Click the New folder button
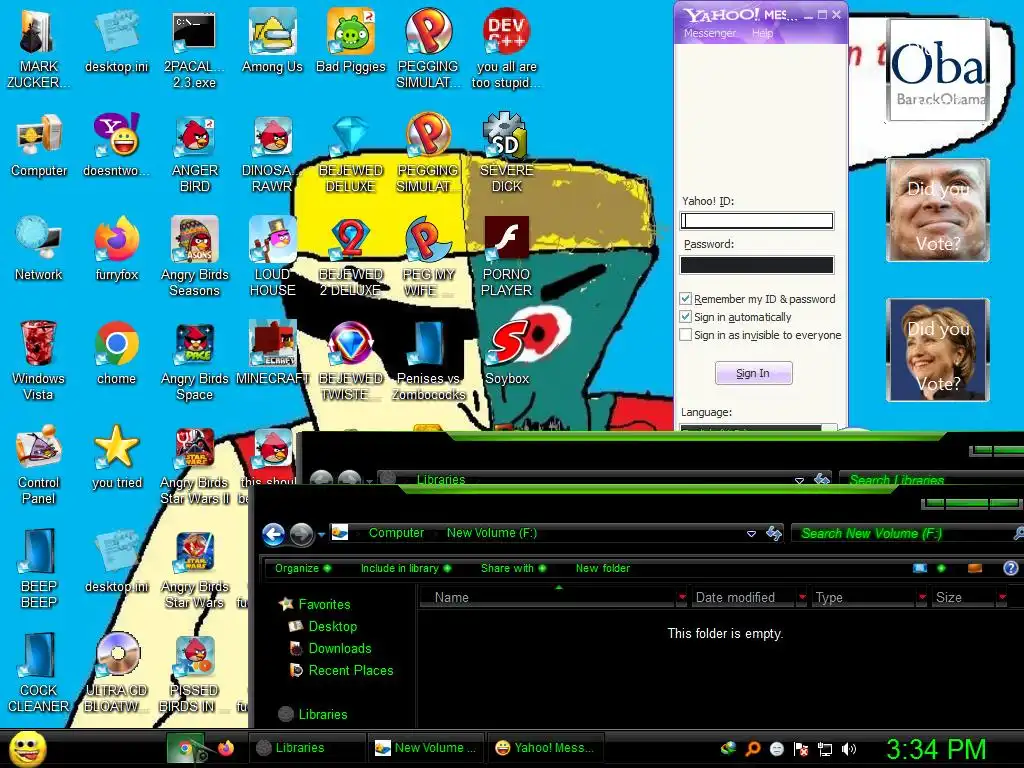The width and height of the screenshot is (1024, 768). point(603,568)
